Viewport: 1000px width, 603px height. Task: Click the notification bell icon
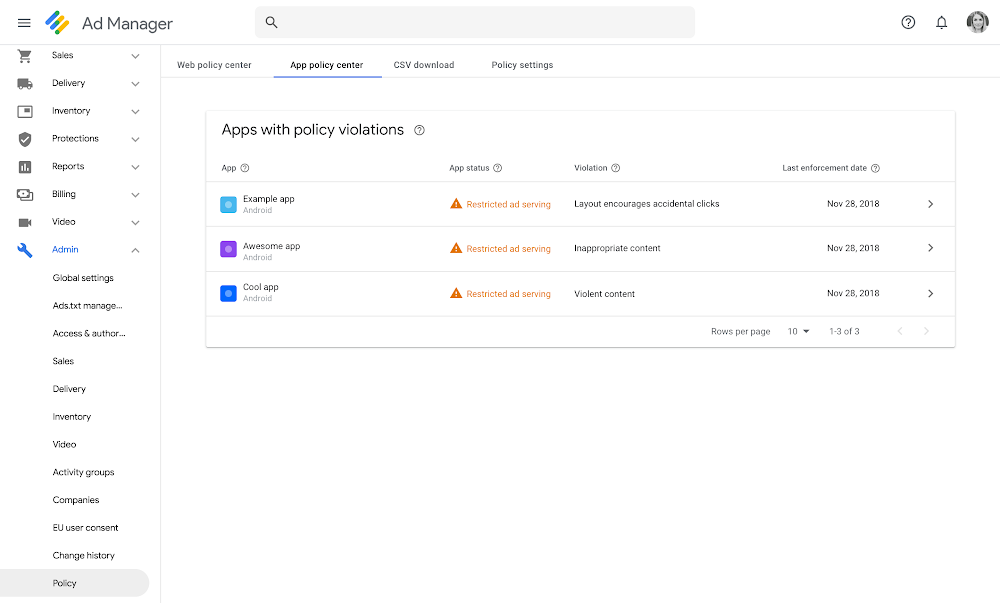[x=941, y=22]
